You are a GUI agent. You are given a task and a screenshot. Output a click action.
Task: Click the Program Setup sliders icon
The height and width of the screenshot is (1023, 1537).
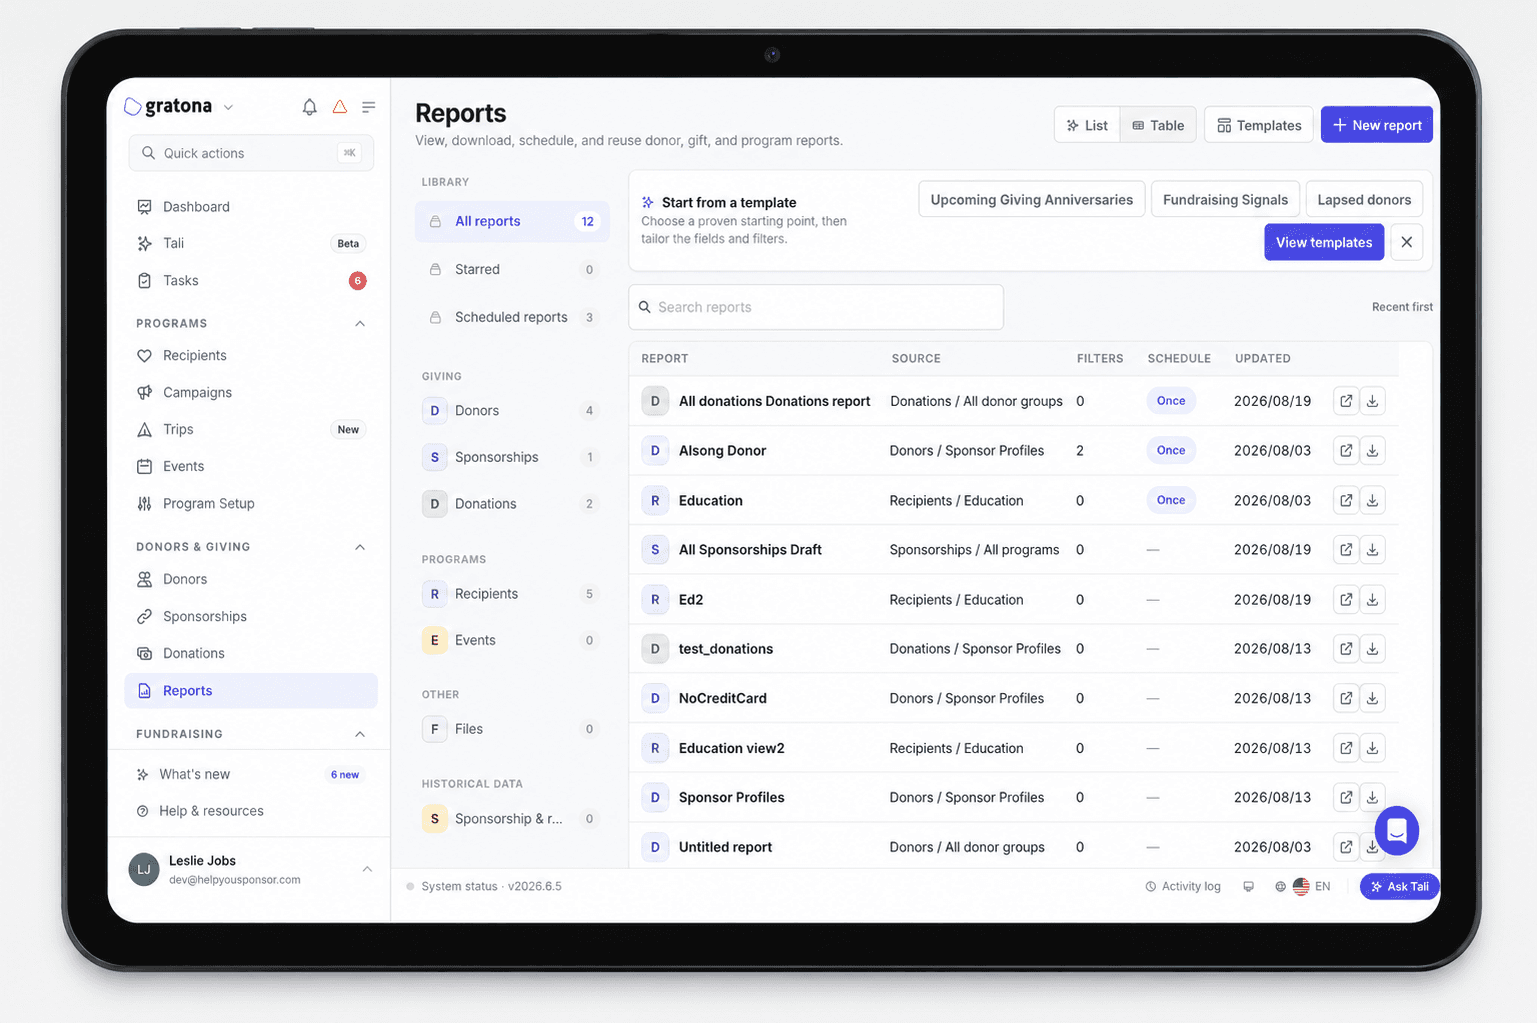[145, 504]
